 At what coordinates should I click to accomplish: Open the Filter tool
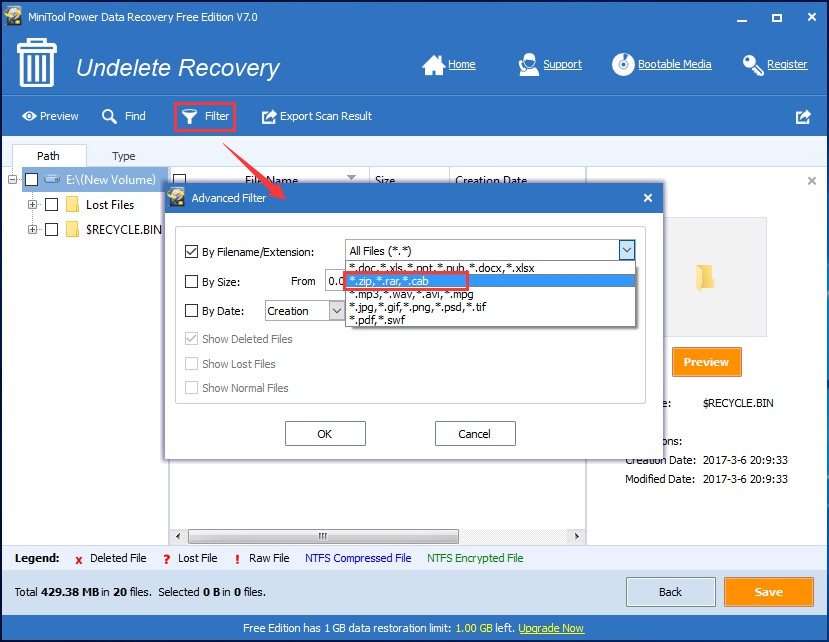coord(204,116)
